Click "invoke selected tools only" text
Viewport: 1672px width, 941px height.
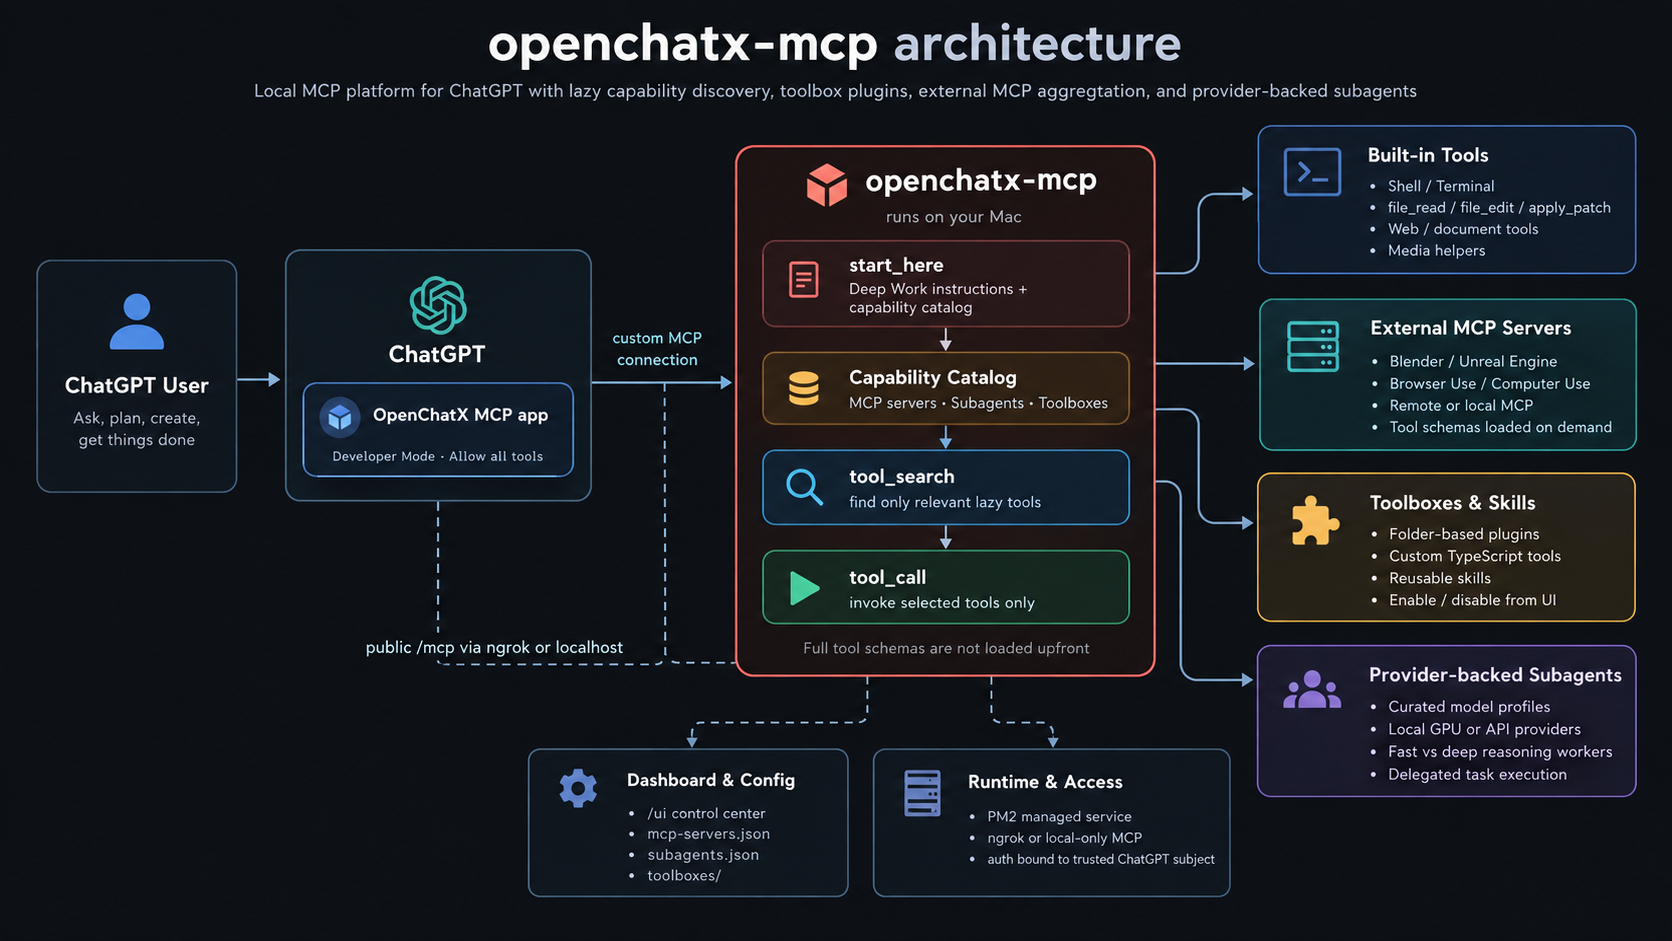click(x=942, y=603)
